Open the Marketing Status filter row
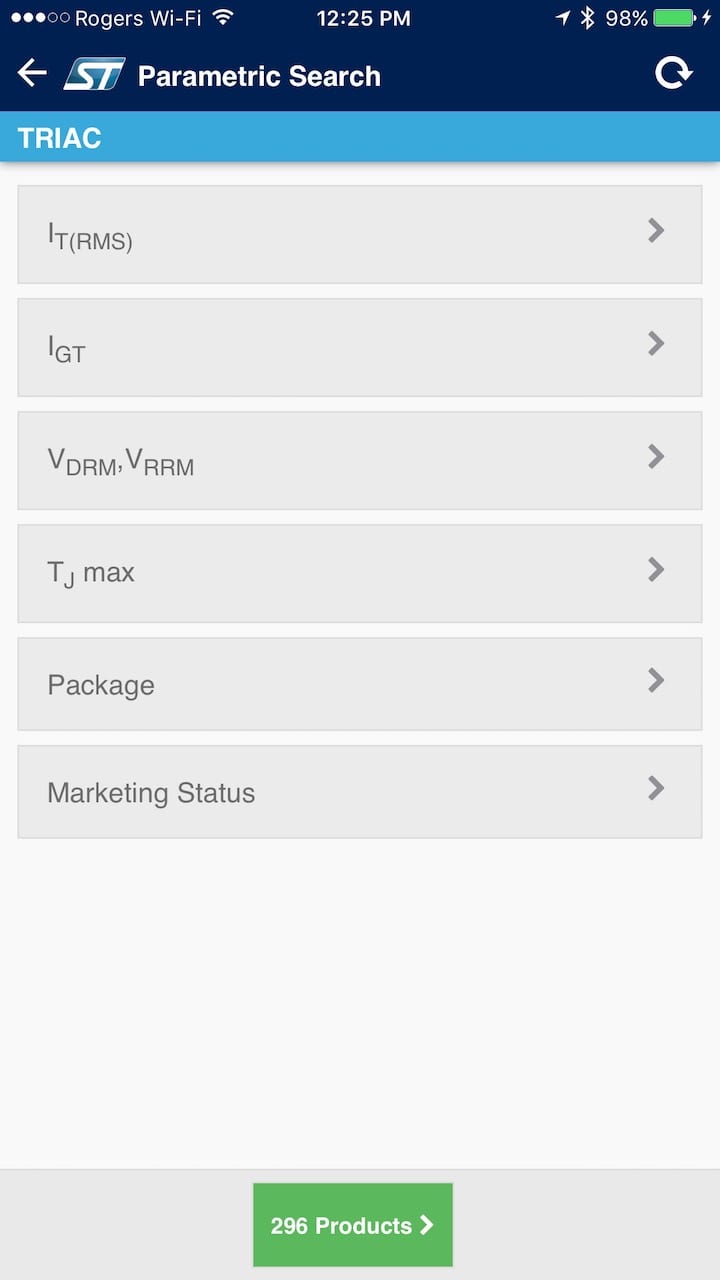 tap(360, 792)
